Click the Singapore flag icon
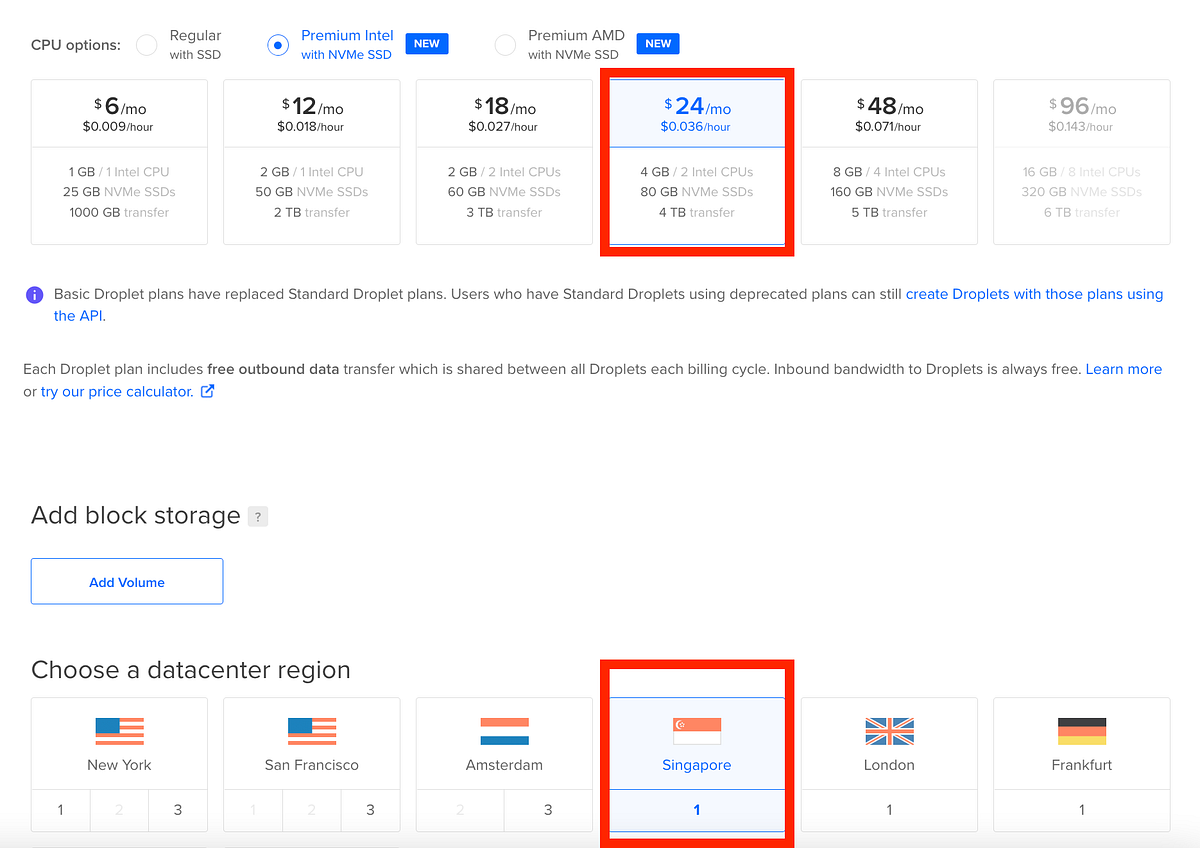The width and height of the screenshot is (1200, 848). click(x=696, y=732)
